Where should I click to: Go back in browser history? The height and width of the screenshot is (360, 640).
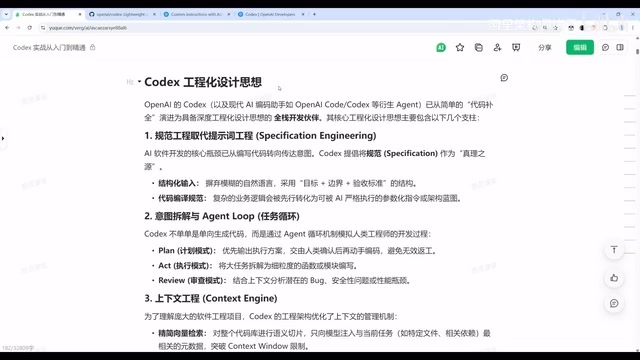(7, 28)
